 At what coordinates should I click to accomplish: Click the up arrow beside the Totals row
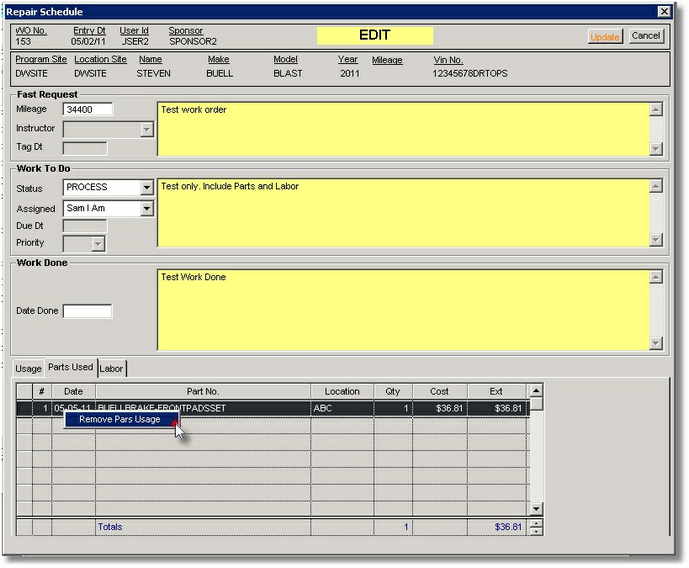536,522
